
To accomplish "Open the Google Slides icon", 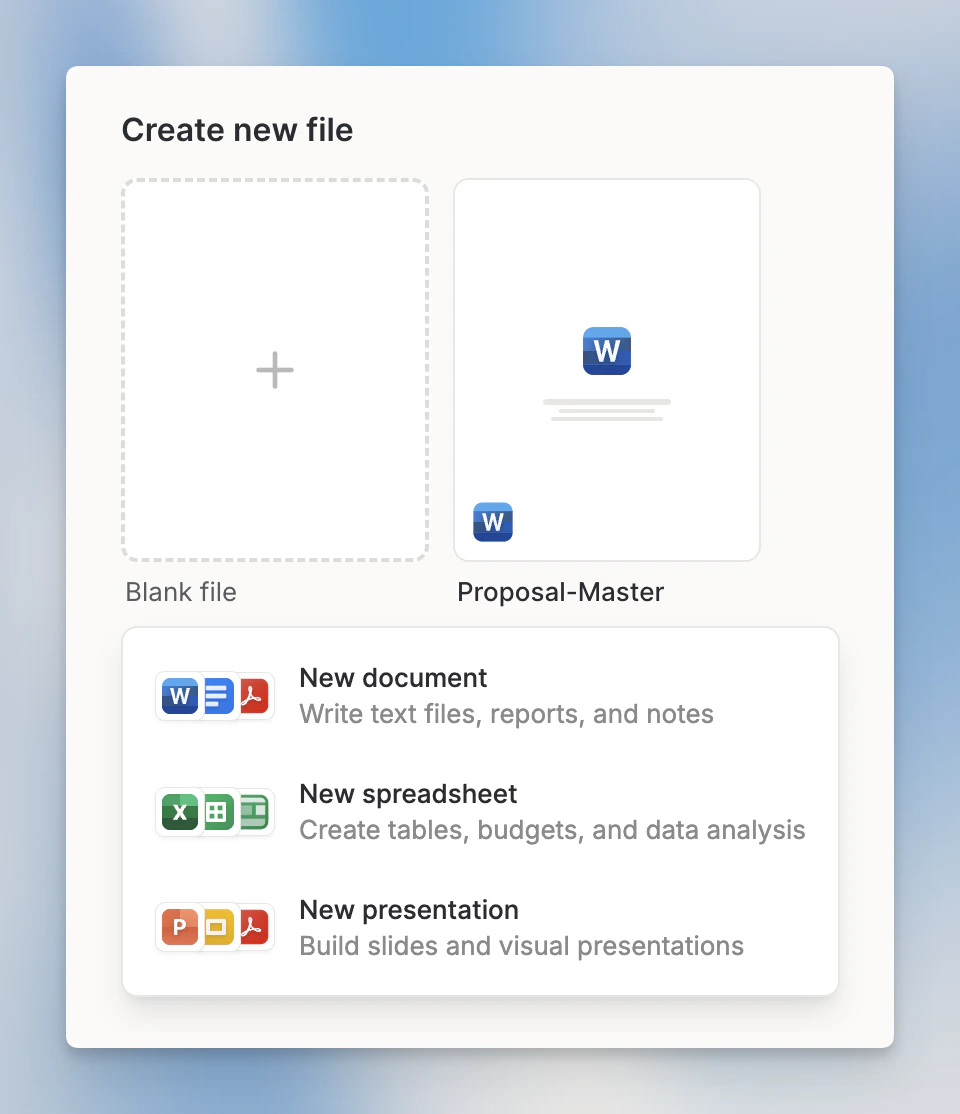I will click(214, 927).
